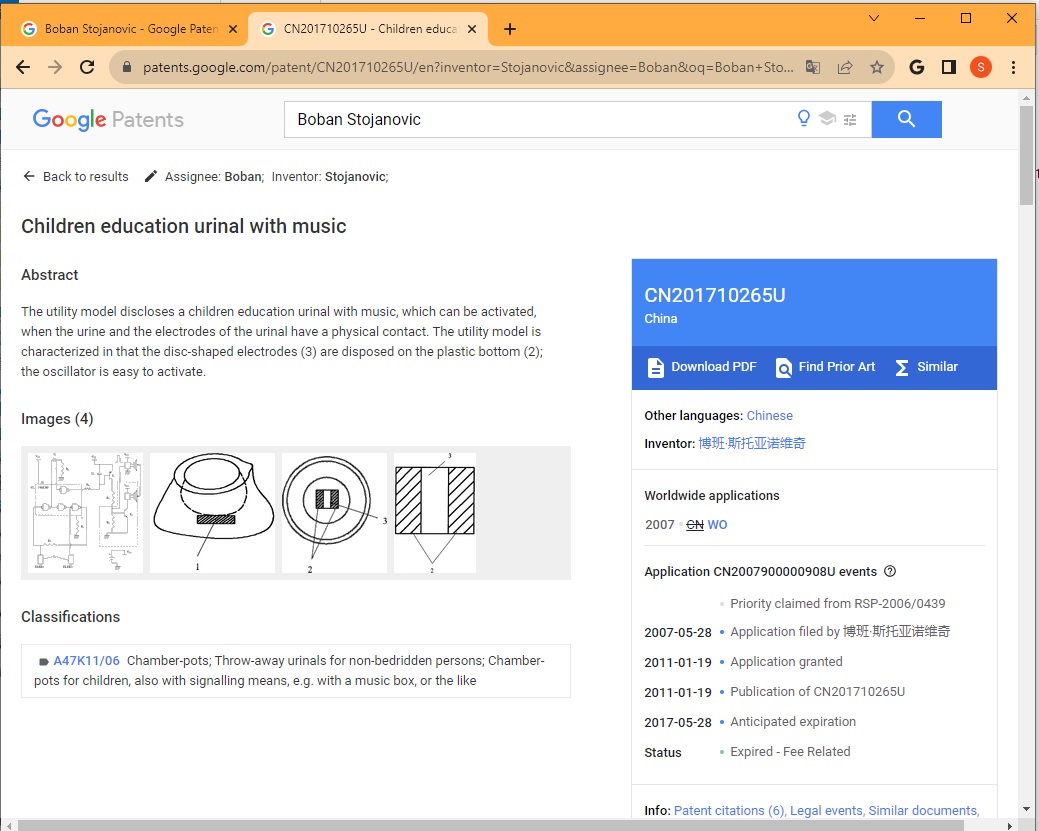Open Similar documents button
Viewport: 1039px width, 831px height.
click(926, 367)
